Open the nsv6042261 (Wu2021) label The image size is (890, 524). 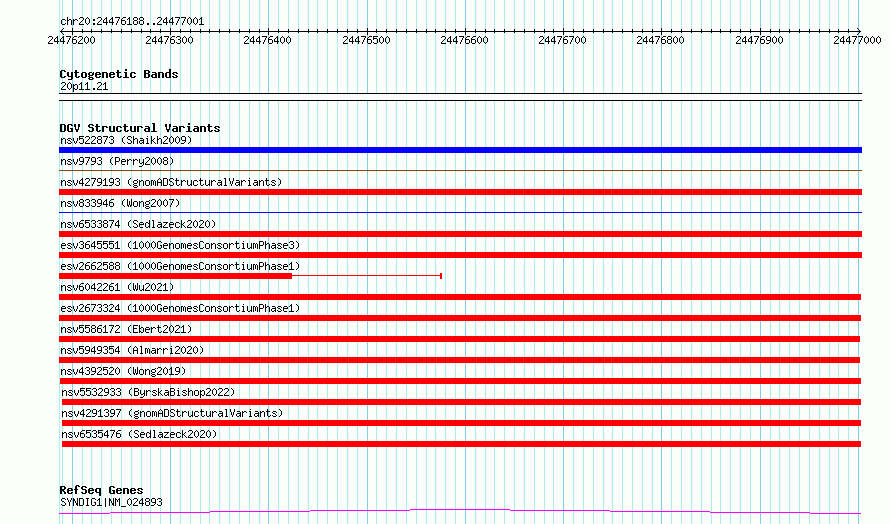point(117,287)
